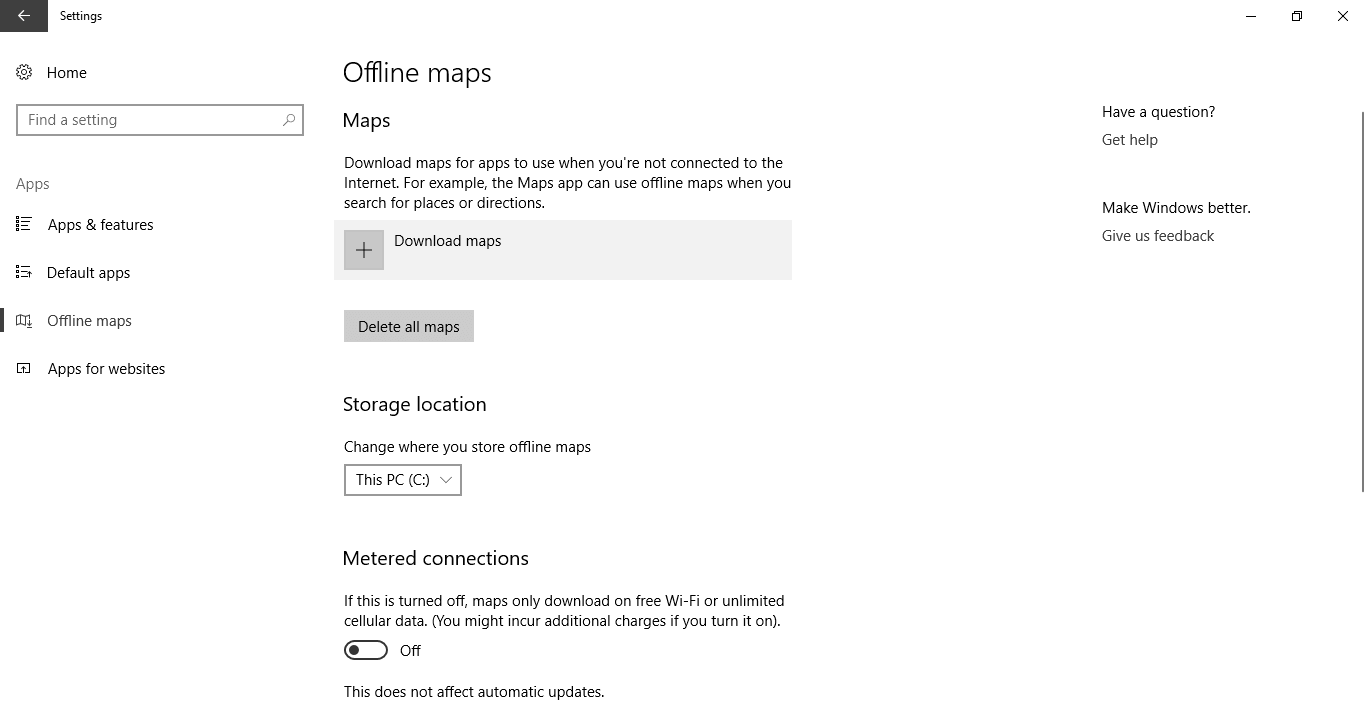The height and width of the screenshot is (726, 1366).
Task: Click the Apps for websites icon
Action: tap(24, 368)
